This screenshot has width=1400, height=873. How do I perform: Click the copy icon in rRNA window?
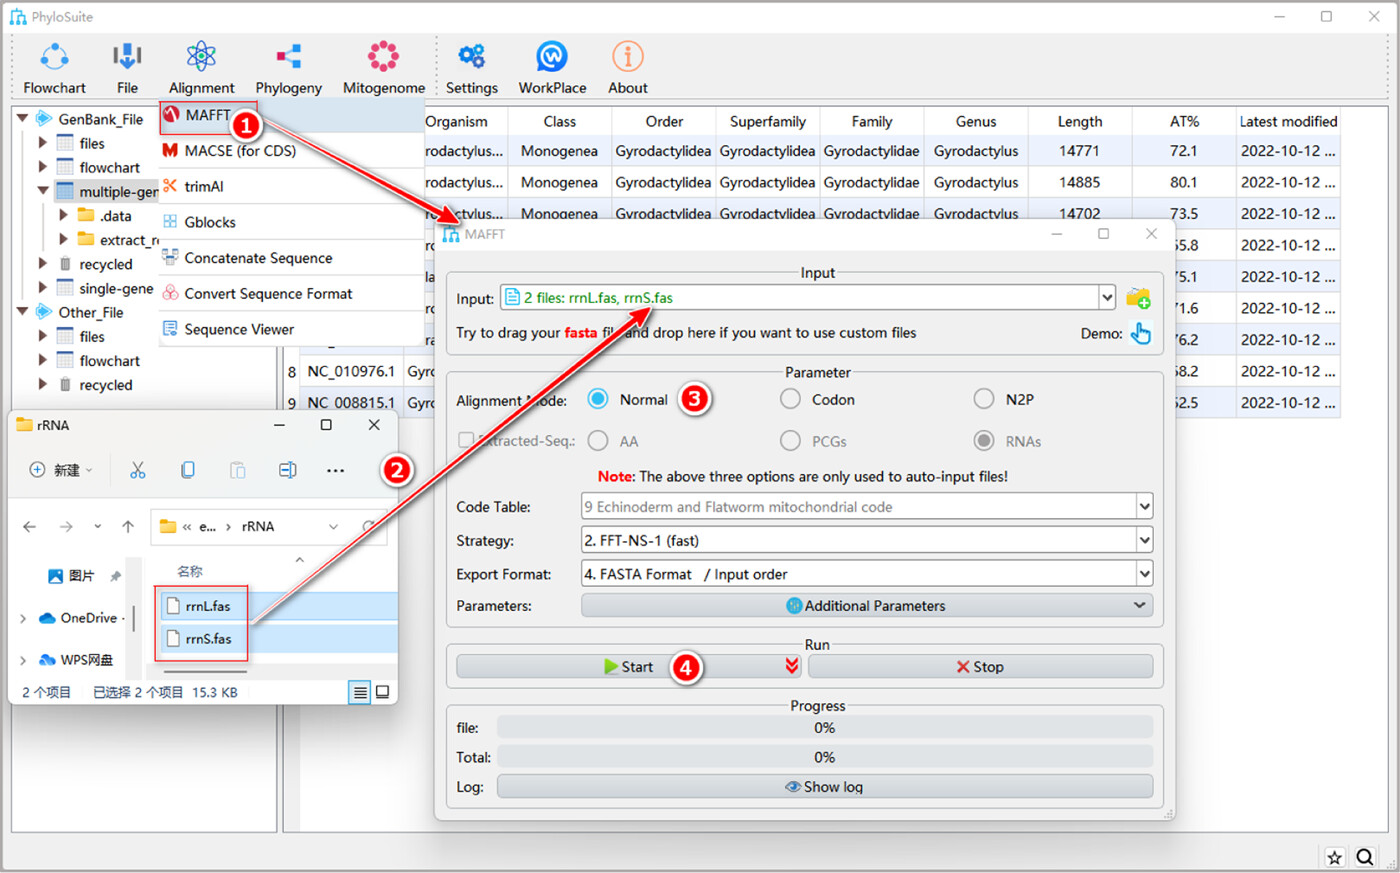tap(187, 470)
